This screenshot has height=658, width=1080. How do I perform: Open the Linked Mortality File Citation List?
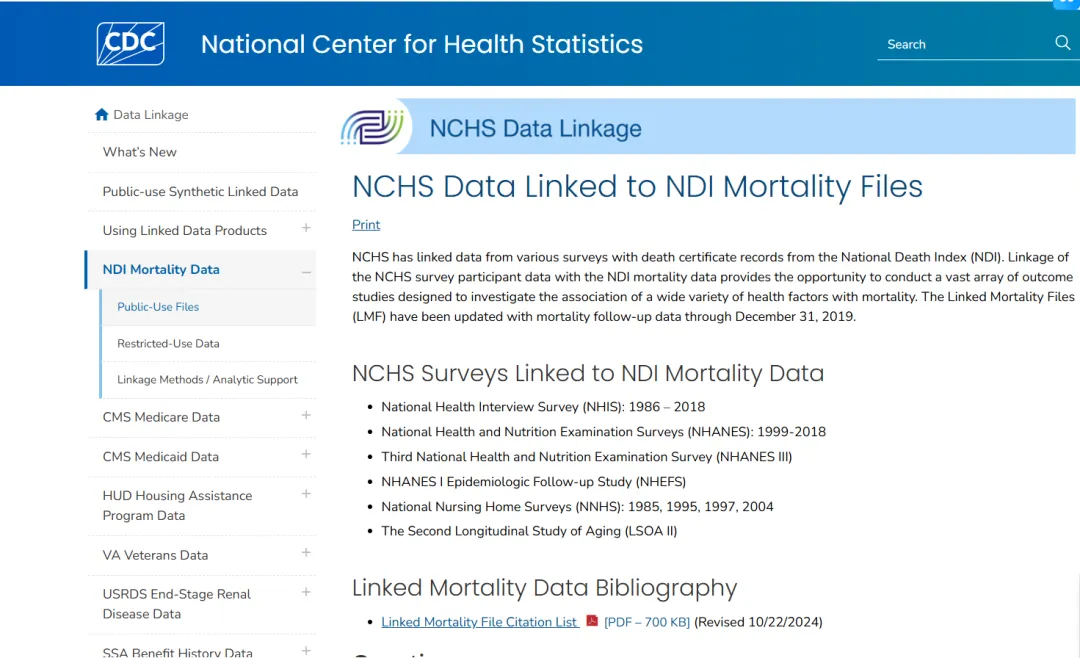coord(479,622)
